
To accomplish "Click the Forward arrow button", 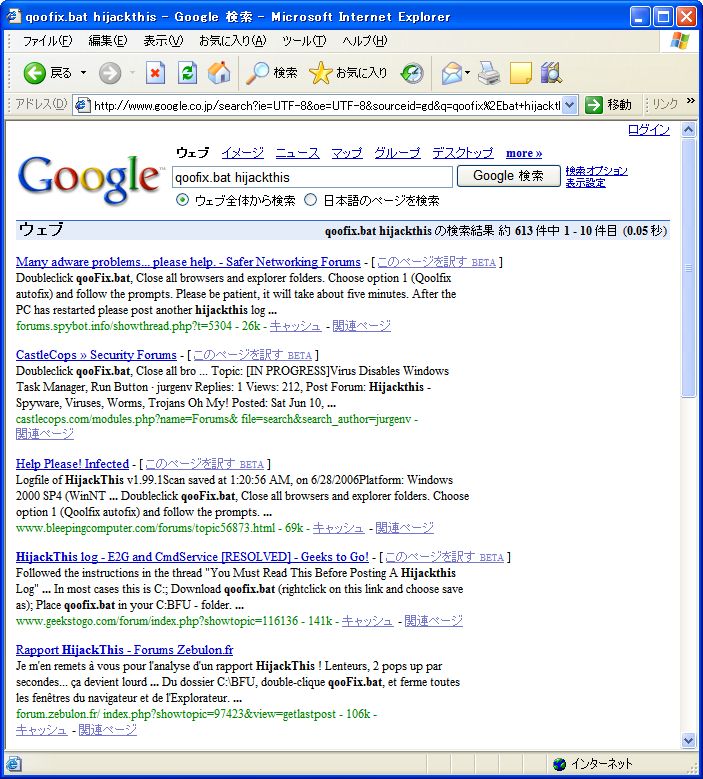I will [110, 74].
